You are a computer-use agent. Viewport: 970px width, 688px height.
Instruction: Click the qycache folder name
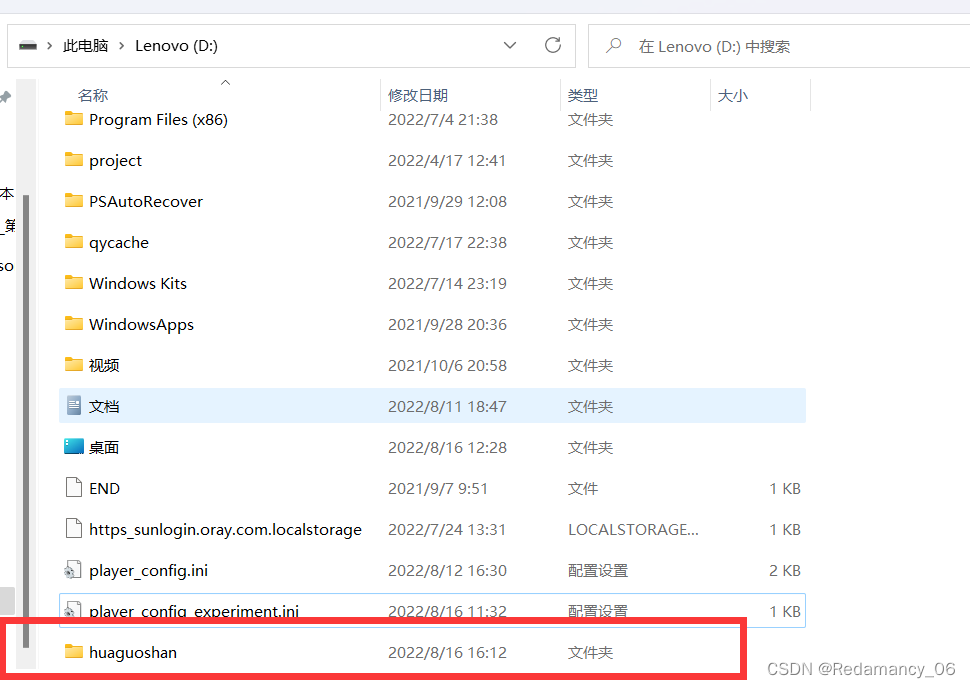click(x=119, y=243)
